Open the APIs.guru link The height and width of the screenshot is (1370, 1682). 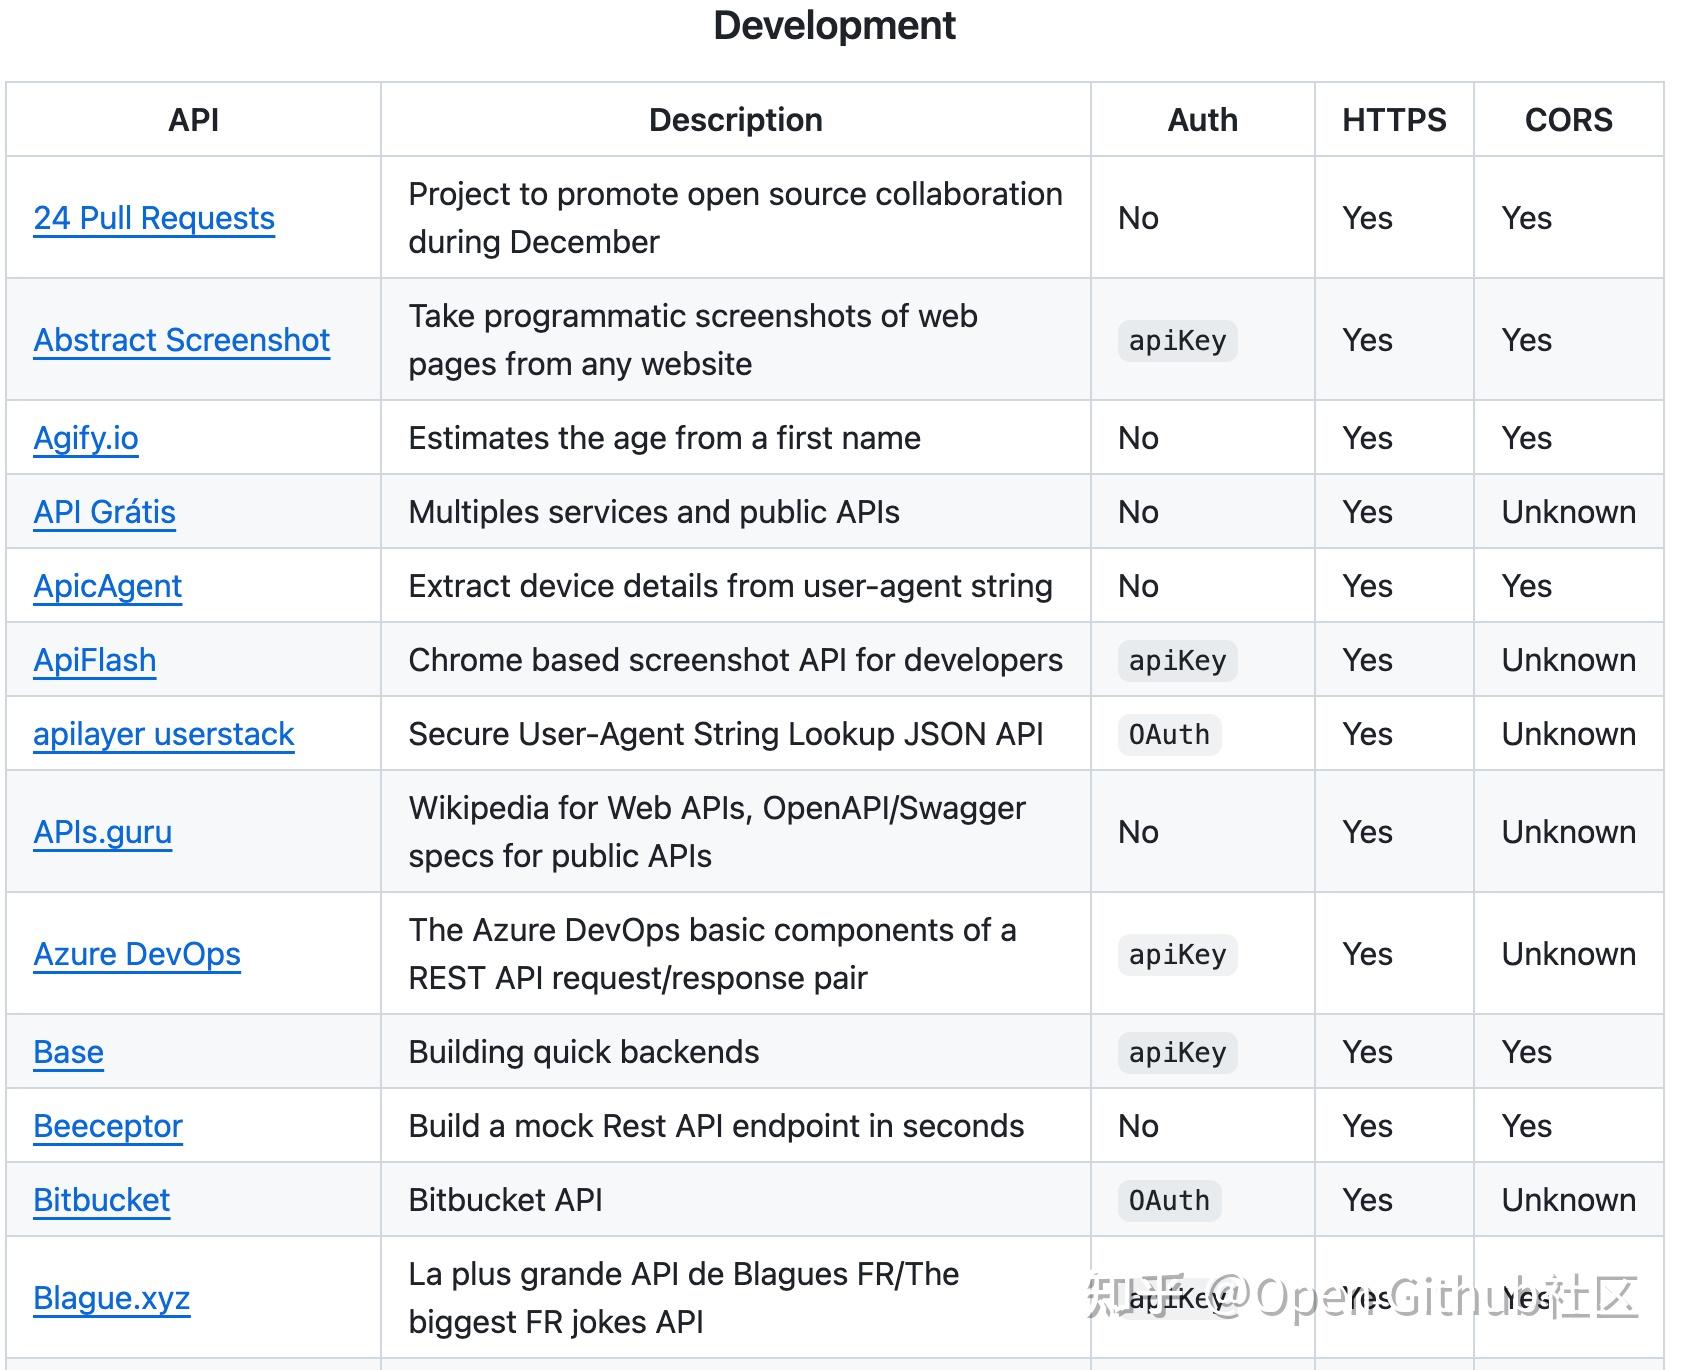pyautogui.click(x=103, y=832)
